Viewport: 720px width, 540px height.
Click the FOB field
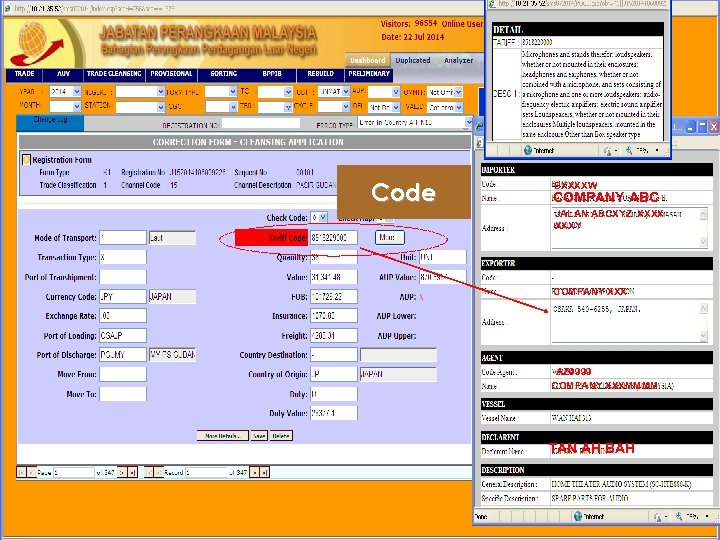click(x=334, y=297)
